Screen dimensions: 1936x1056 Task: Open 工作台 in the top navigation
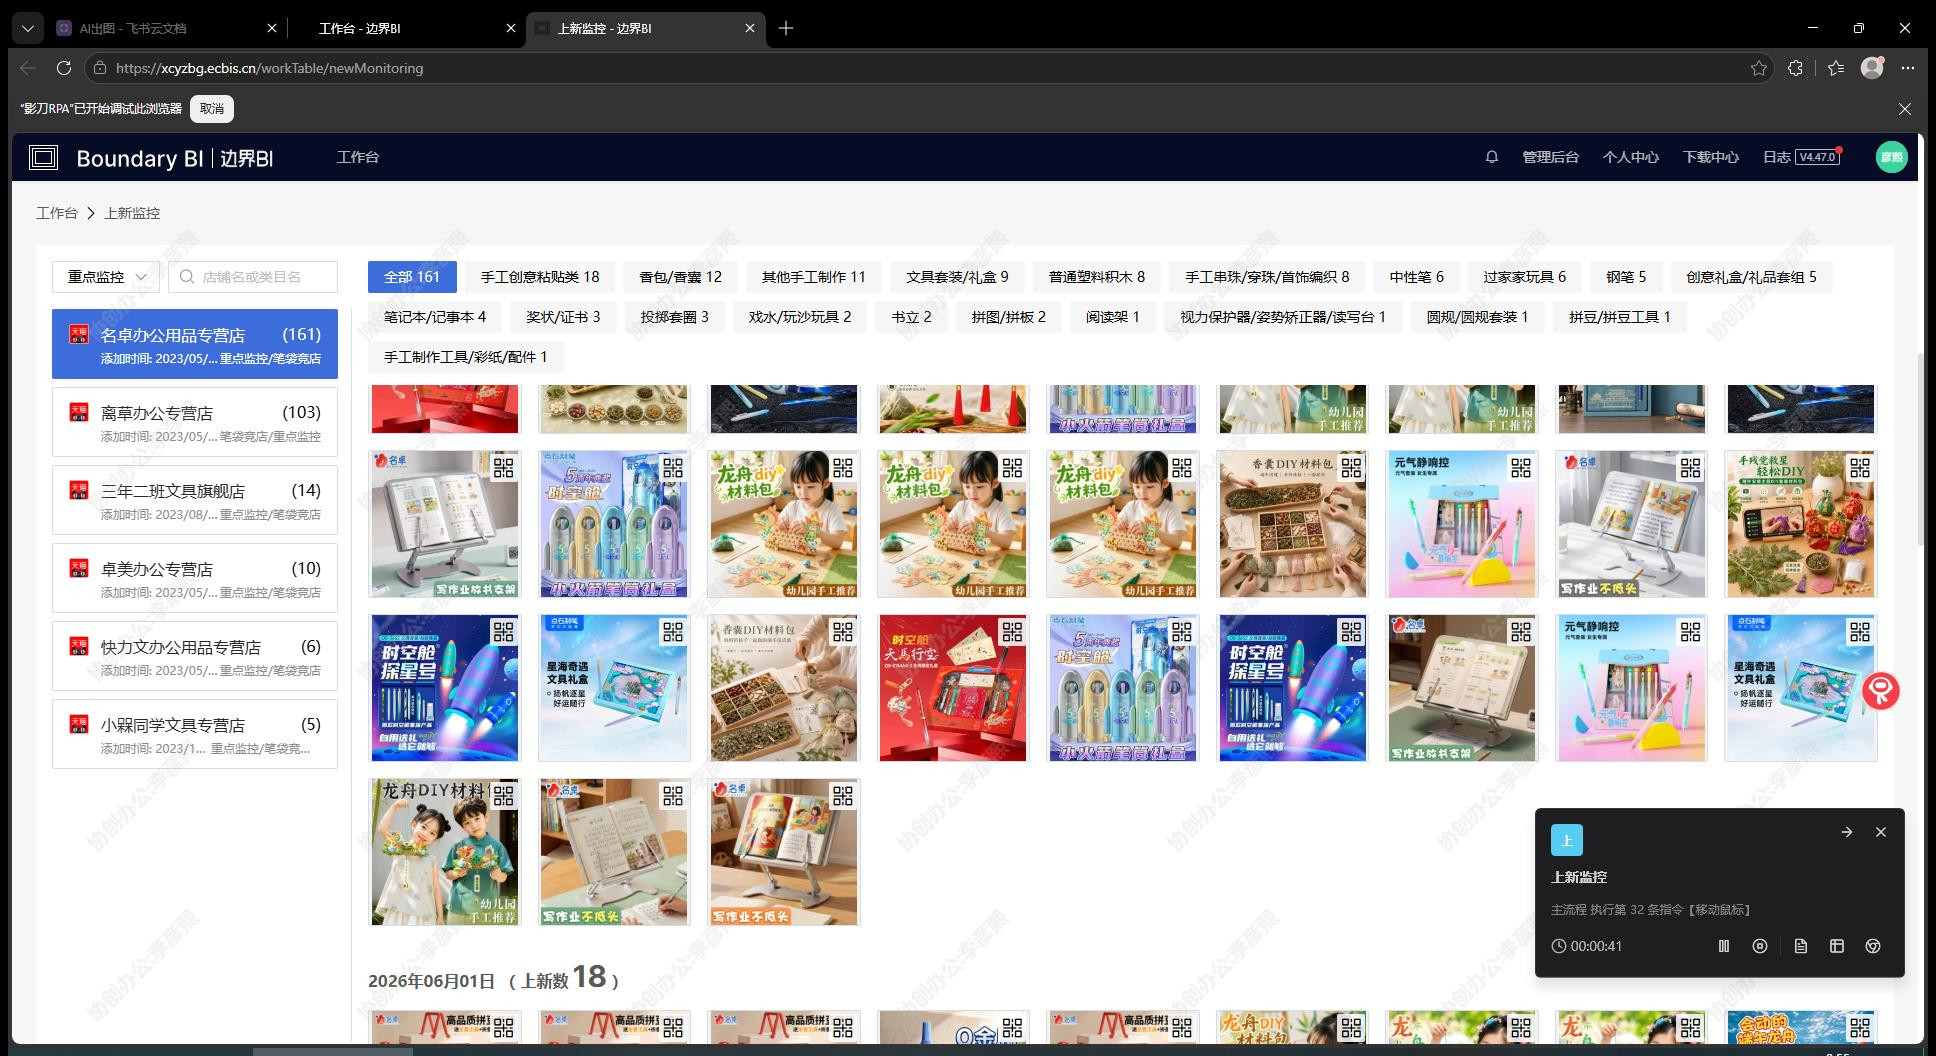[x=358, y=157]
